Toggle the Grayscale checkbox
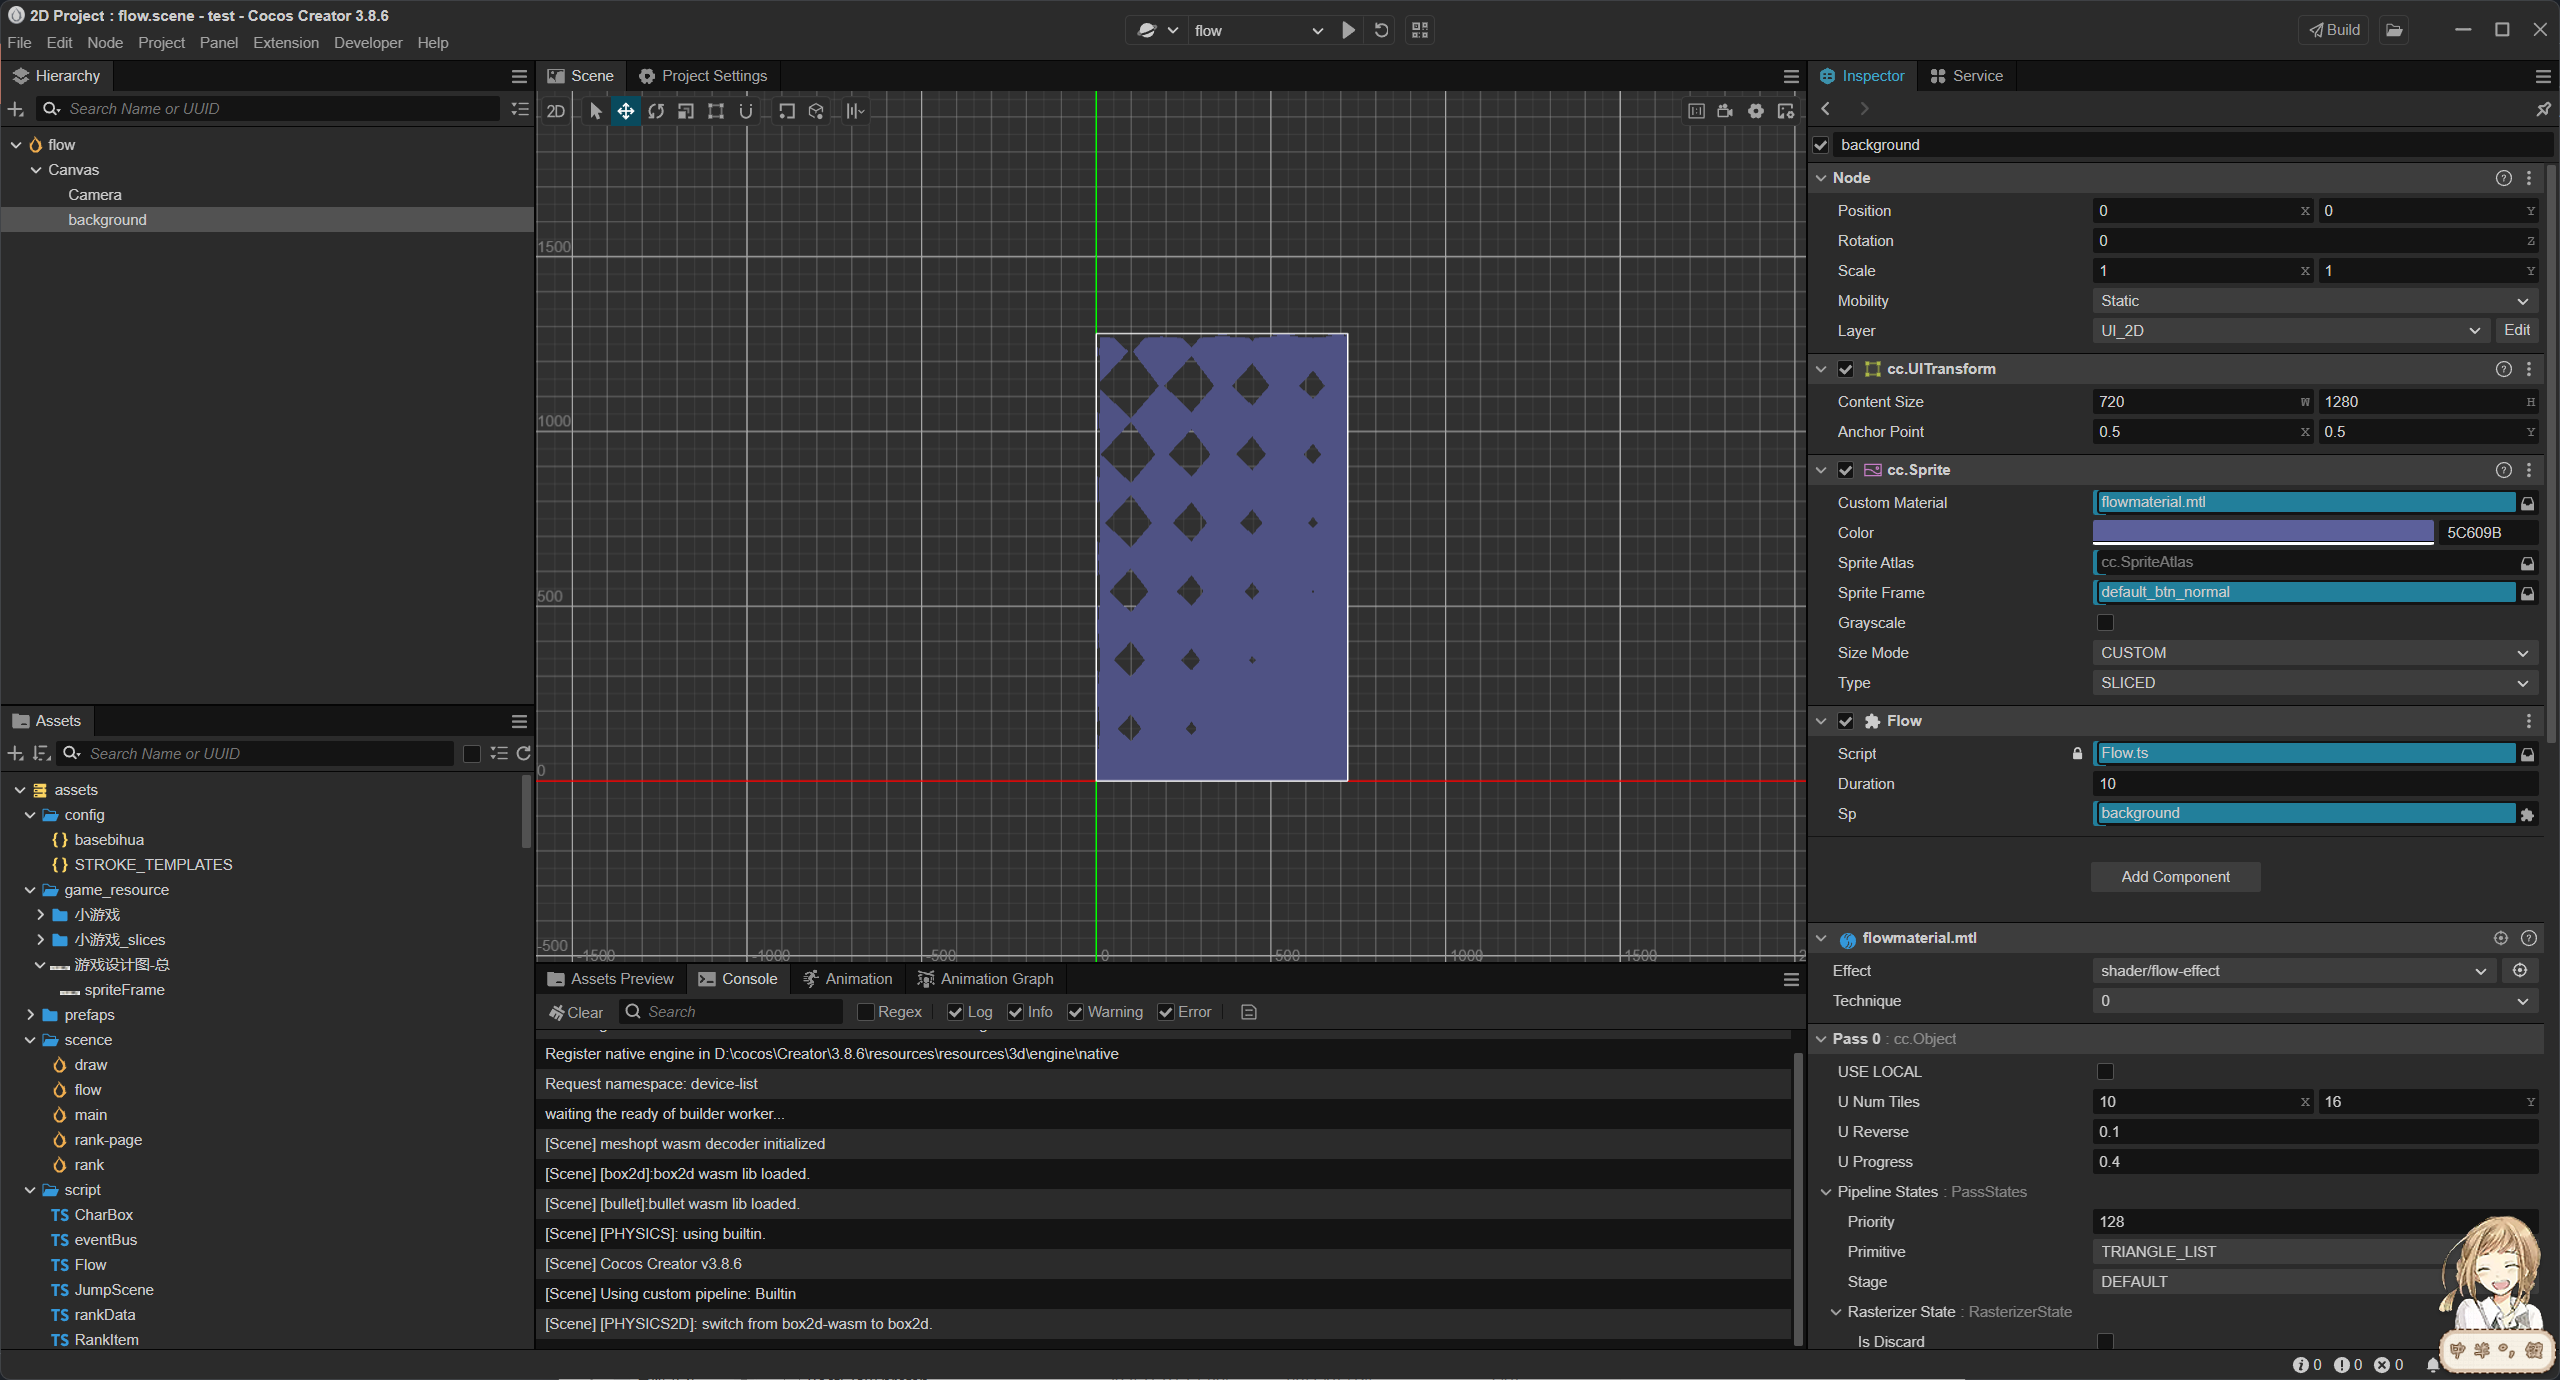2560x1380 pixels. click(2105, 623)
